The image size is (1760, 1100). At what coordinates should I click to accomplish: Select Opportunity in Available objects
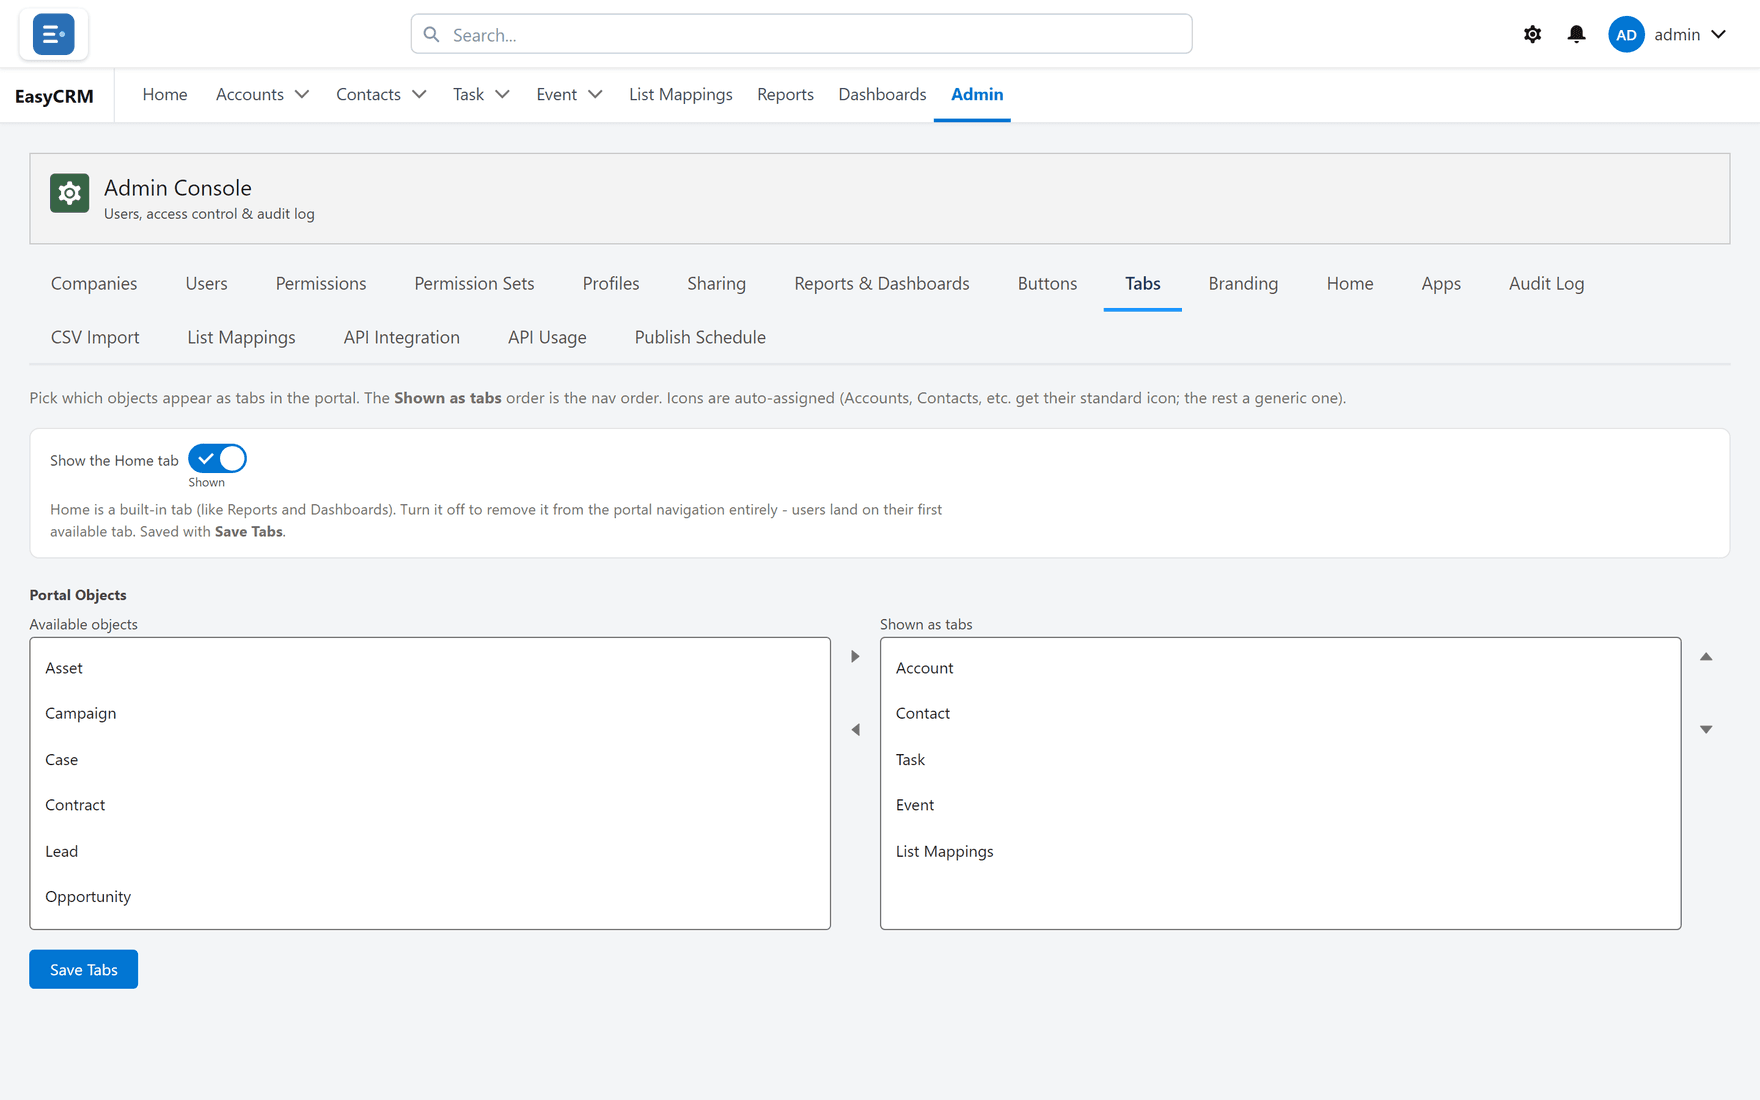coord(430,896)
